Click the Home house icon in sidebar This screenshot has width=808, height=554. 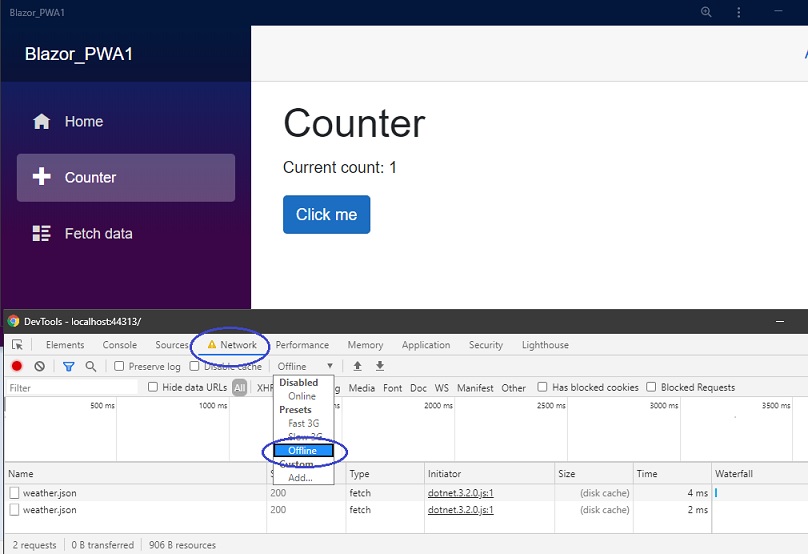pos(42,122)
